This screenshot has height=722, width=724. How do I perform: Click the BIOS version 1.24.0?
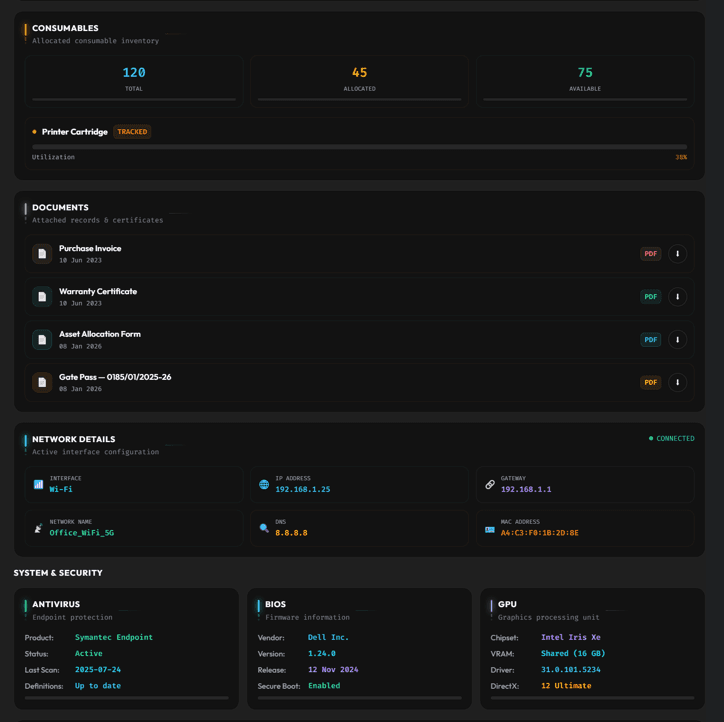point(322,653)
